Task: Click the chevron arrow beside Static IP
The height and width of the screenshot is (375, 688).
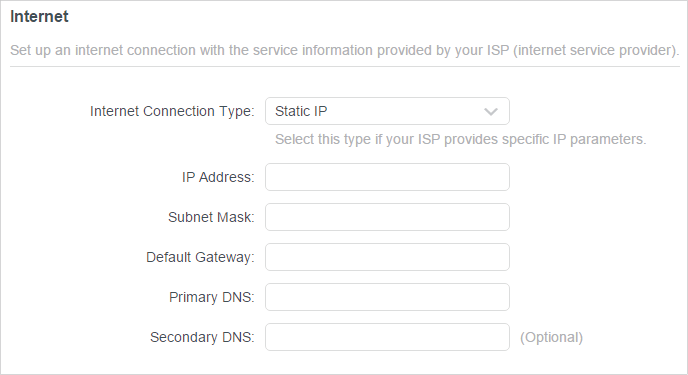Action: 491,112
